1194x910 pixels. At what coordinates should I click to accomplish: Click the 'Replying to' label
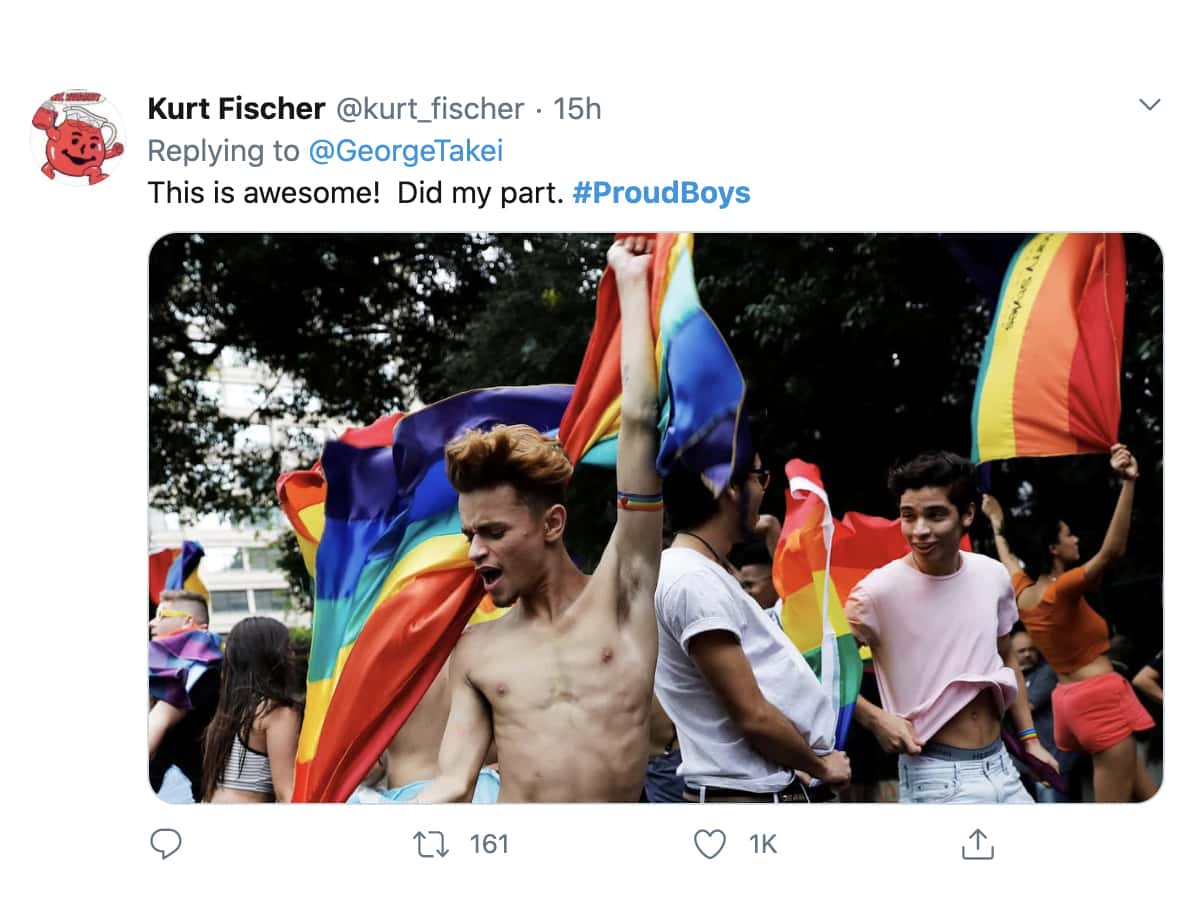point(223,151)
